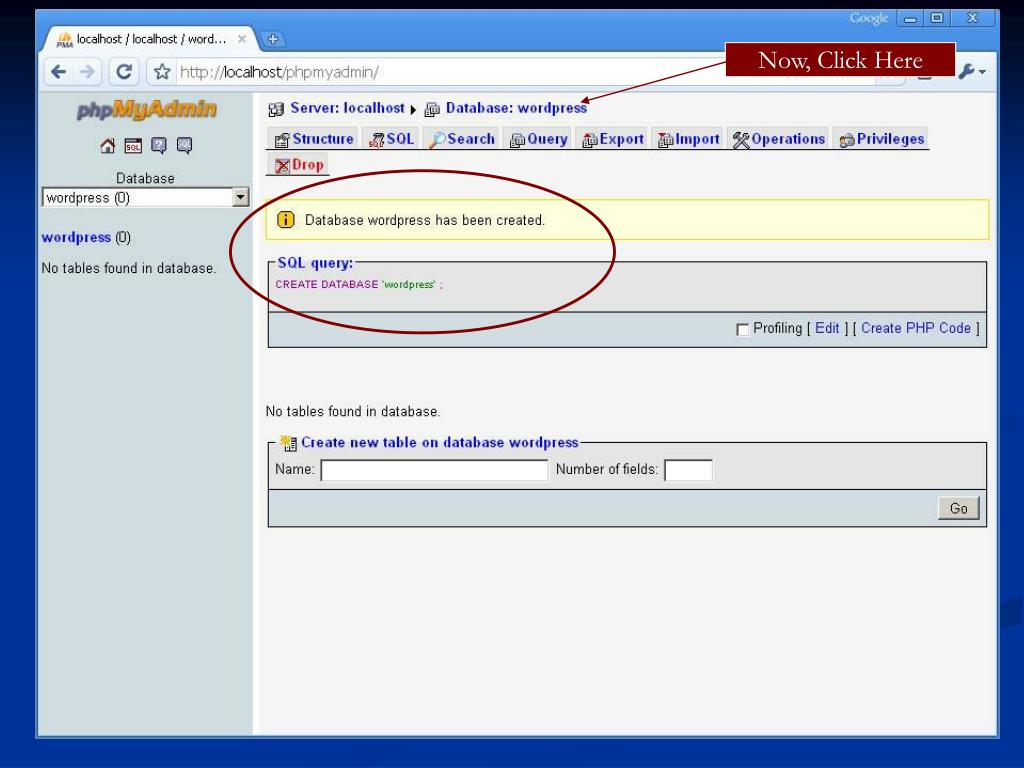The height and width of the screenshot is (768, 1024).
Task: Expand the Database dropdown showing wordpress (0)
Action: point(146,197)
